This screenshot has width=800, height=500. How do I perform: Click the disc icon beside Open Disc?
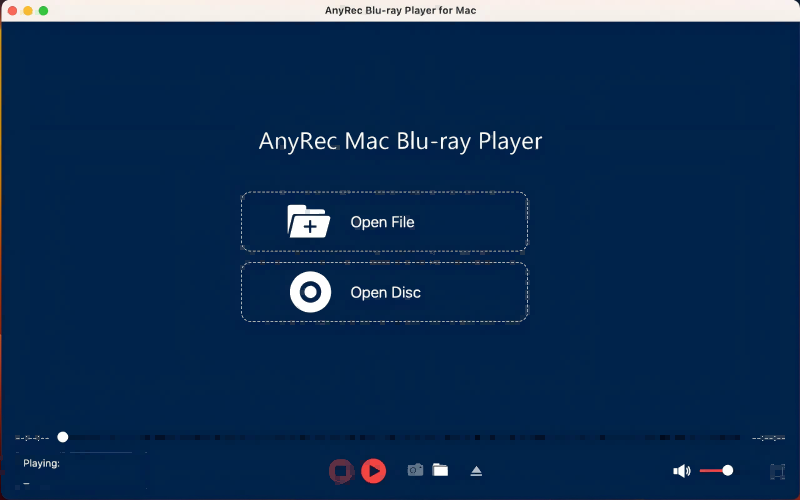point(310,292)
